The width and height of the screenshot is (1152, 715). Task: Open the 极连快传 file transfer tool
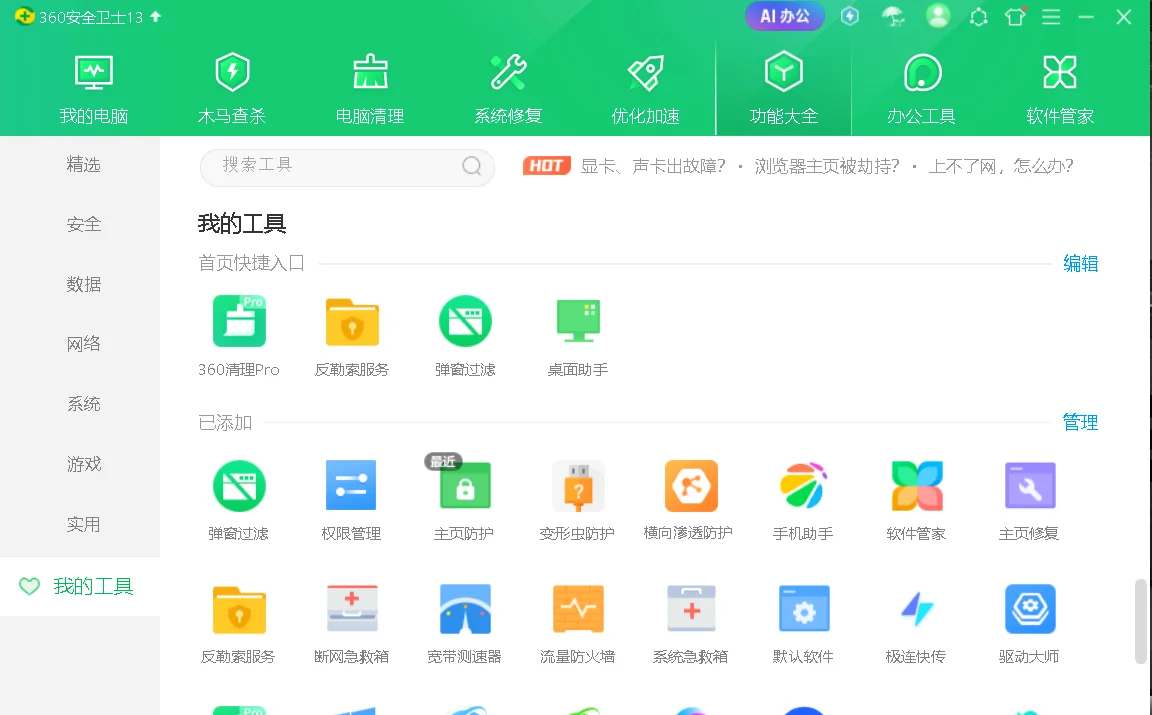click(x=917, y=622)
